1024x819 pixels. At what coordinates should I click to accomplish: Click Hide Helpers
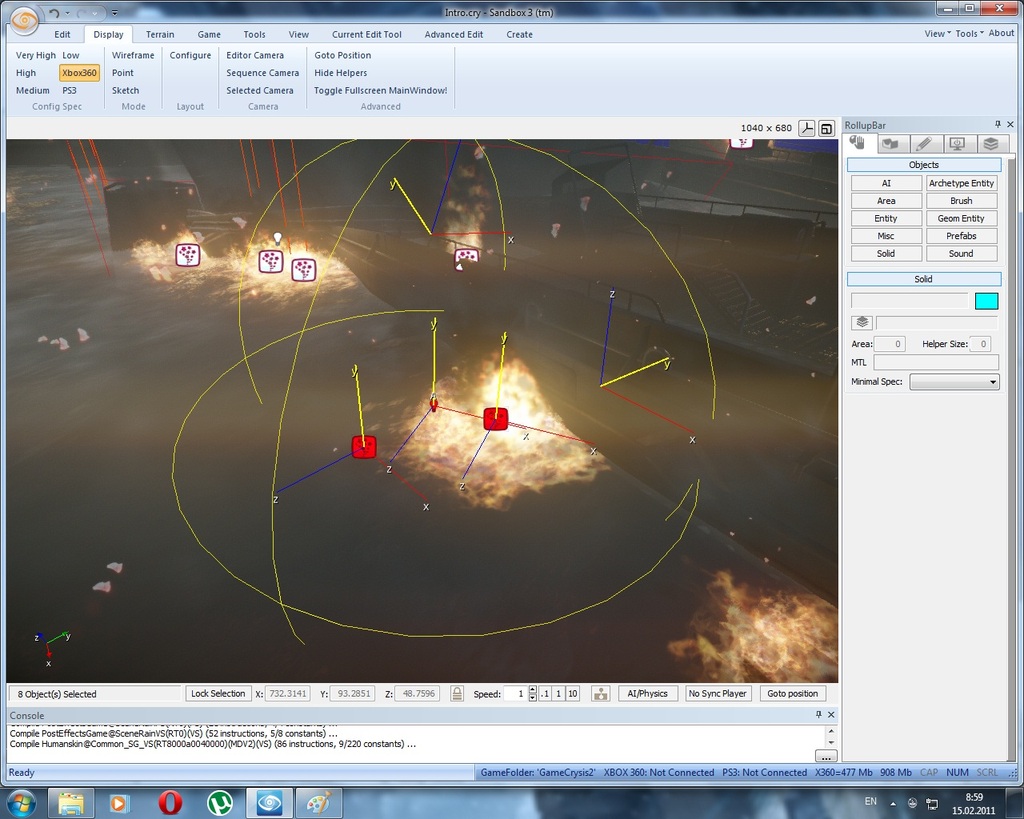341,73
